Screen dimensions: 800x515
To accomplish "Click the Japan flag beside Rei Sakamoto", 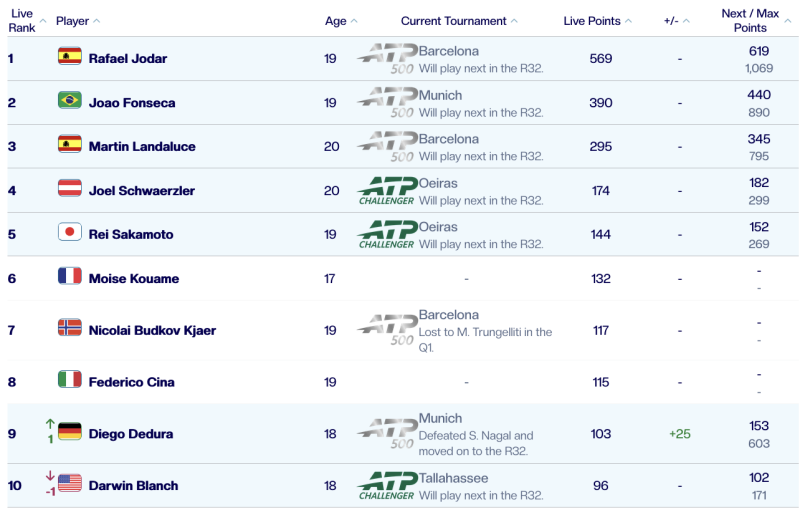I will [69, 233].
